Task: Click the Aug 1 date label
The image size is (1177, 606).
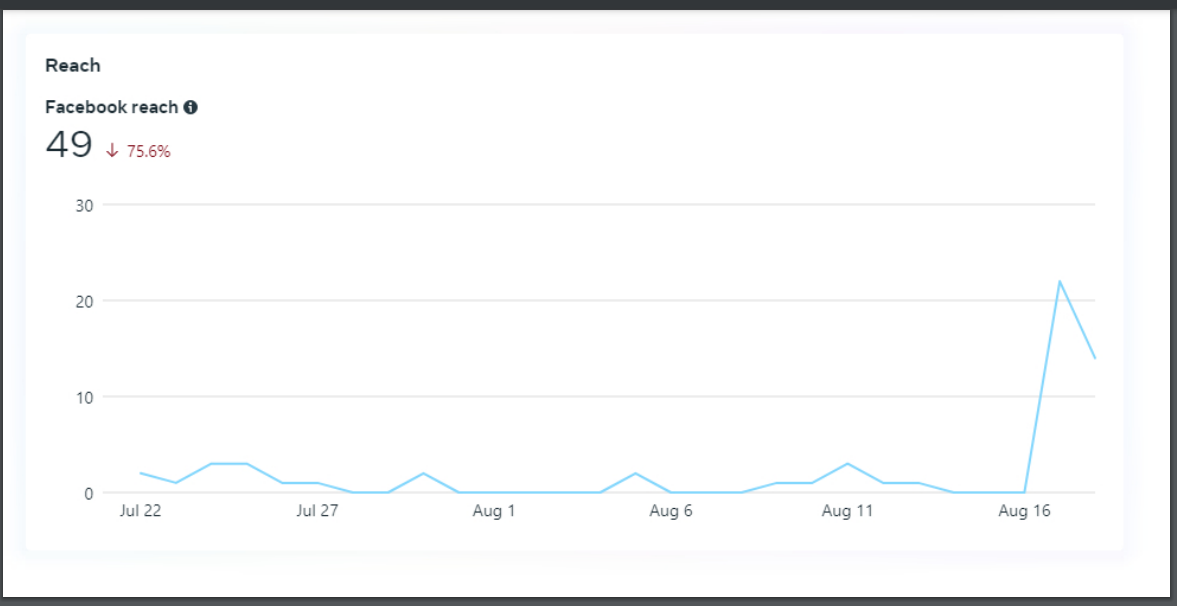Action: pos(494,511)
